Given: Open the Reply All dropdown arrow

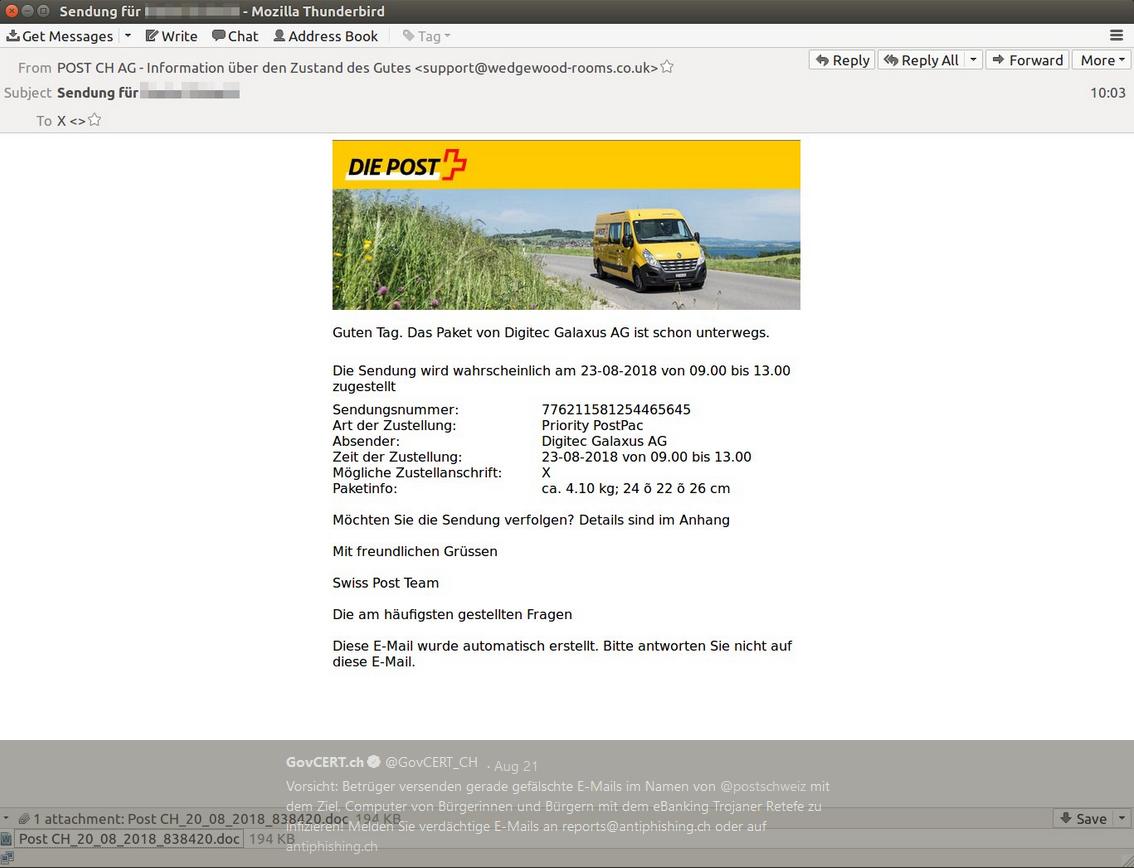Looking at the screenshot, I should coord(973,60).
